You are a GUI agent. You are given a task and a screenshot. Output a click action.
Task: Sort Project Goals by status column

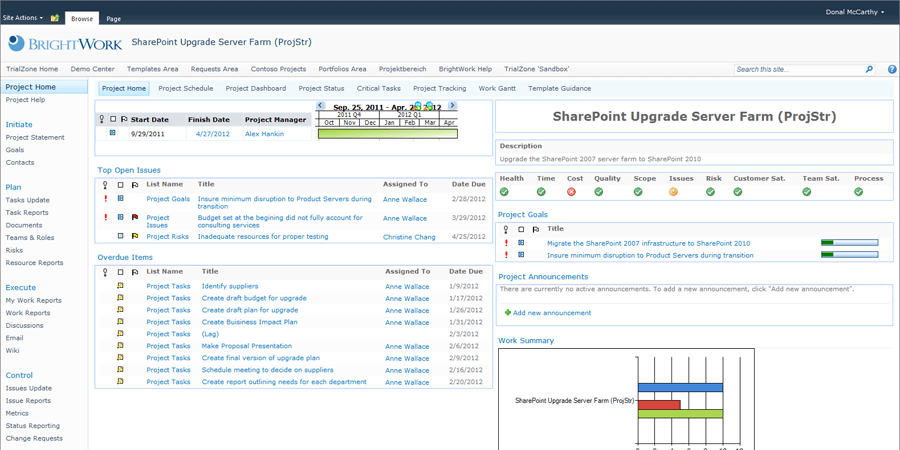[x=521, y=229]
